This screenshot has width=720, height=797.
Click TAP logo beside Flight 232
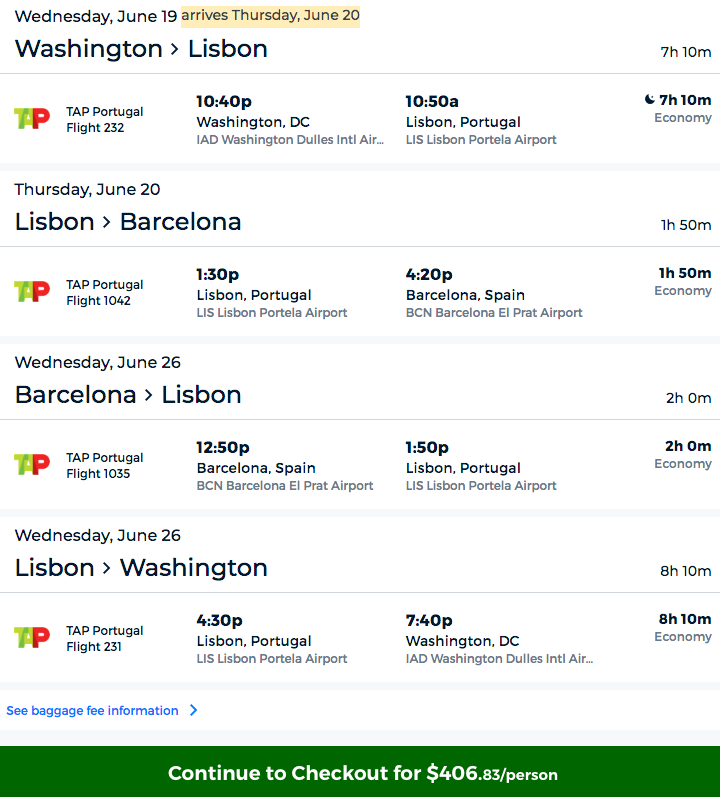click(32, 119)
